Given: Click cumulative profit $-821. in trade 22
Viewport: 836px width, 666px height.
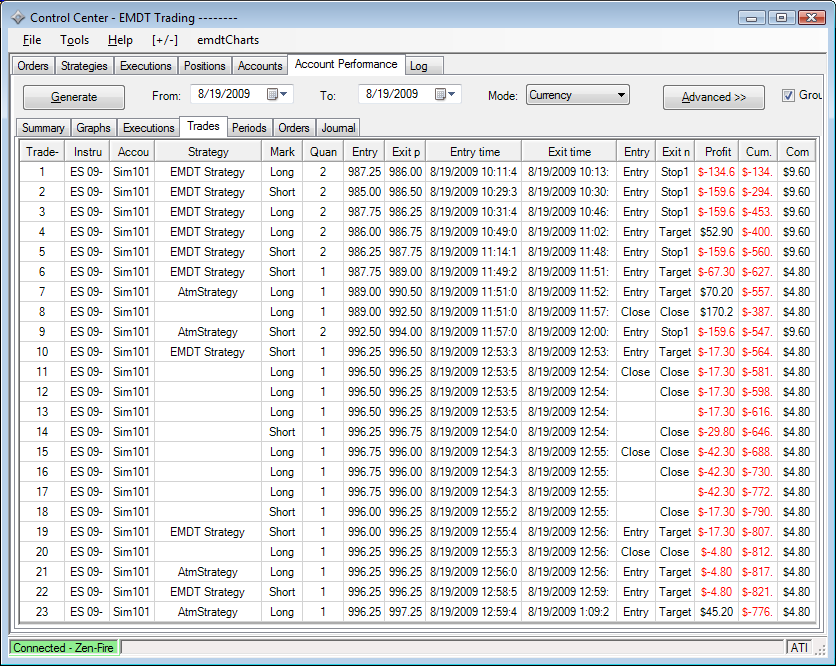Looking at the screenshot, I should coord(758,592).
